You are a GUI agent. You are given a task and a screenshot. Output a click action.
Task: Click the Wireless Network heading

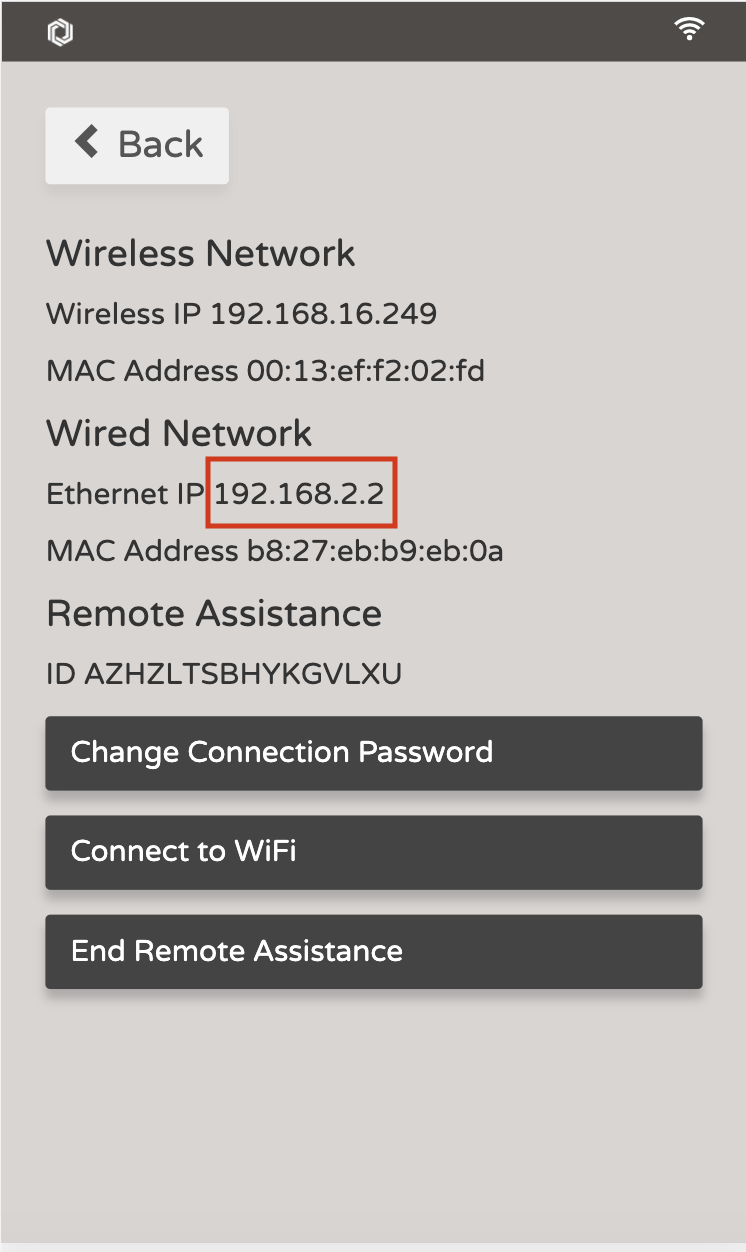tap(200, 253)
